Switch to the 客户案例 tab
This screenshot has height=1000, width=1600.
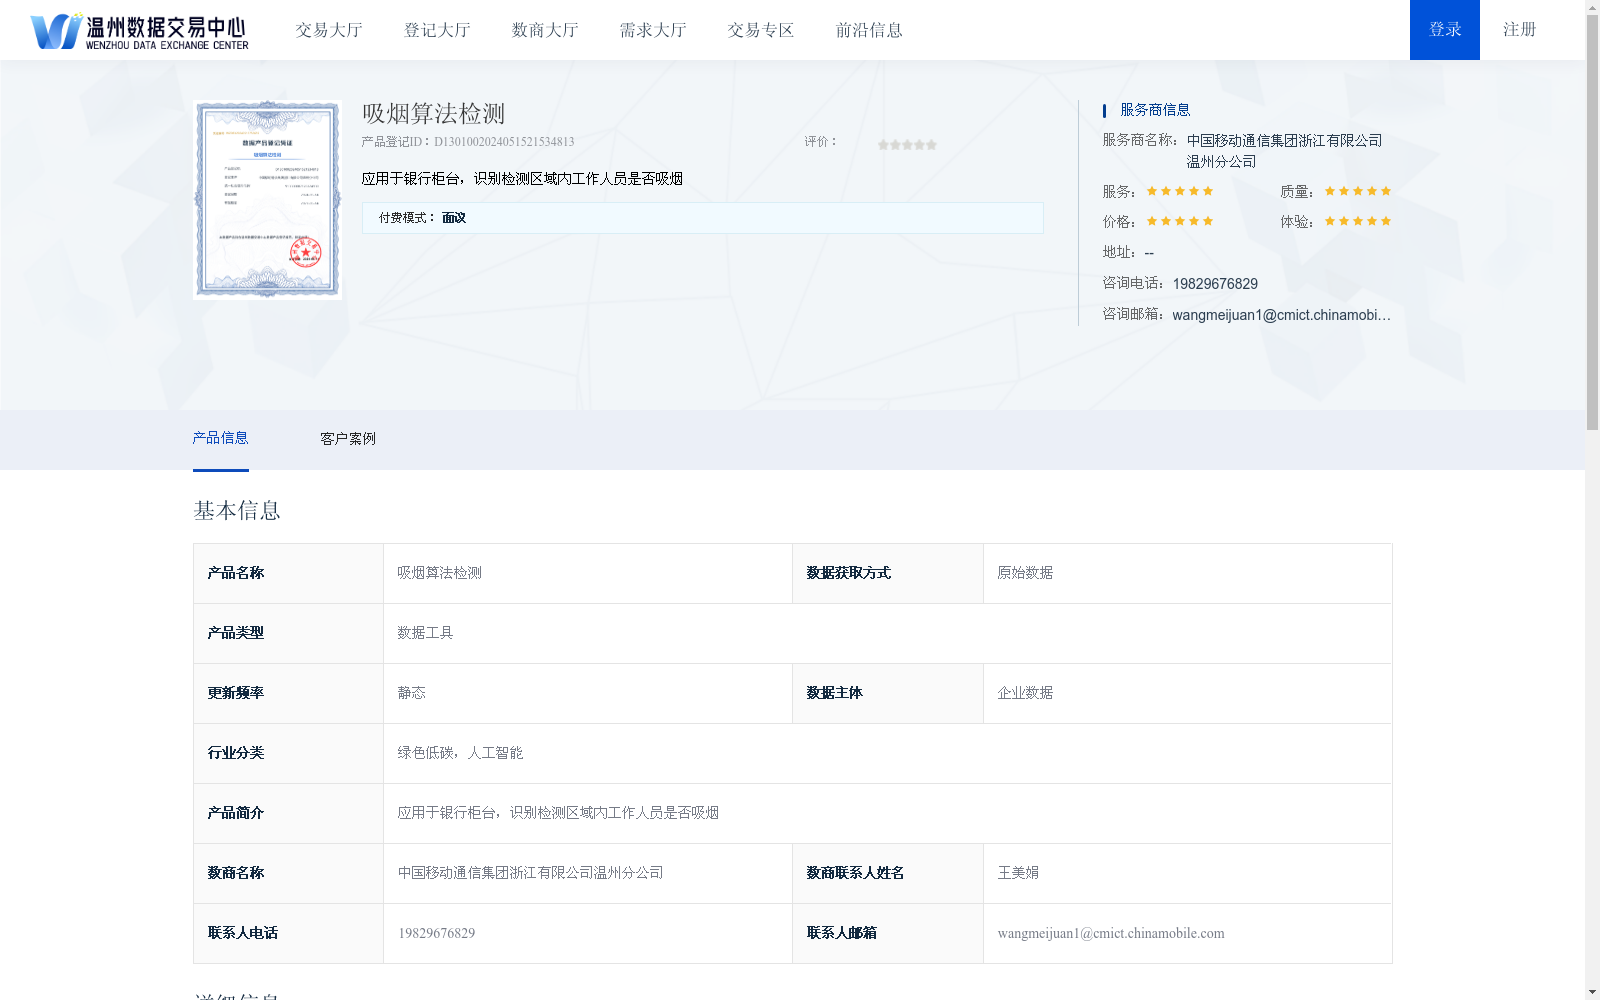click(x=348, y=439)
